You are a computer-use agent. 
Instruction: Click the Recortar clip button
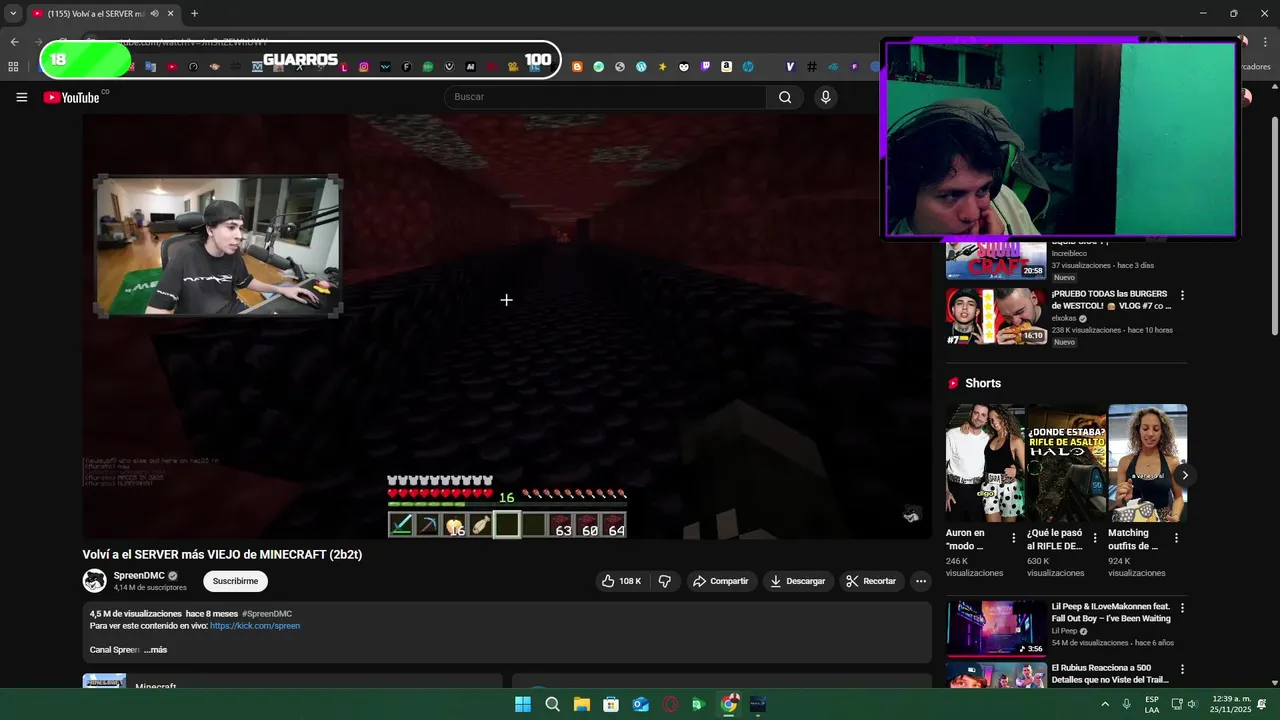coord(872,581)
